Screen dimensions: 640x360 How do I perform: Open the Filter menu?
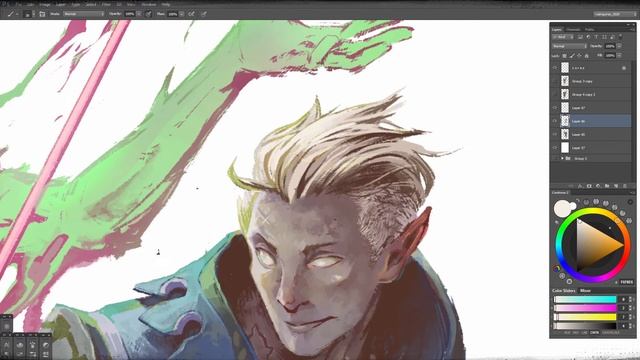[106, 4]
